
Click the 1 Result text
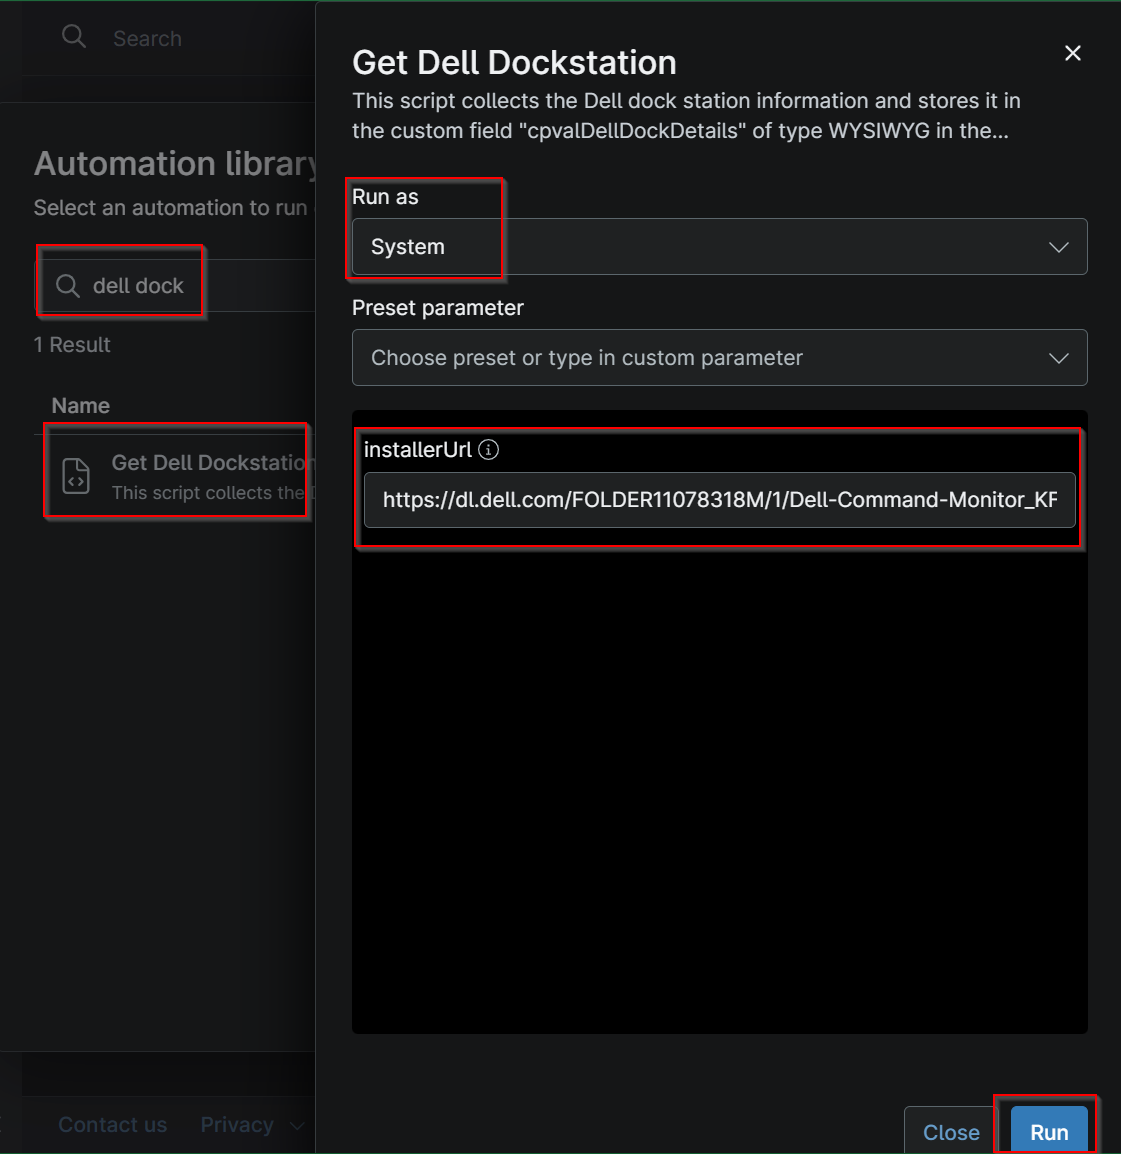72,344
